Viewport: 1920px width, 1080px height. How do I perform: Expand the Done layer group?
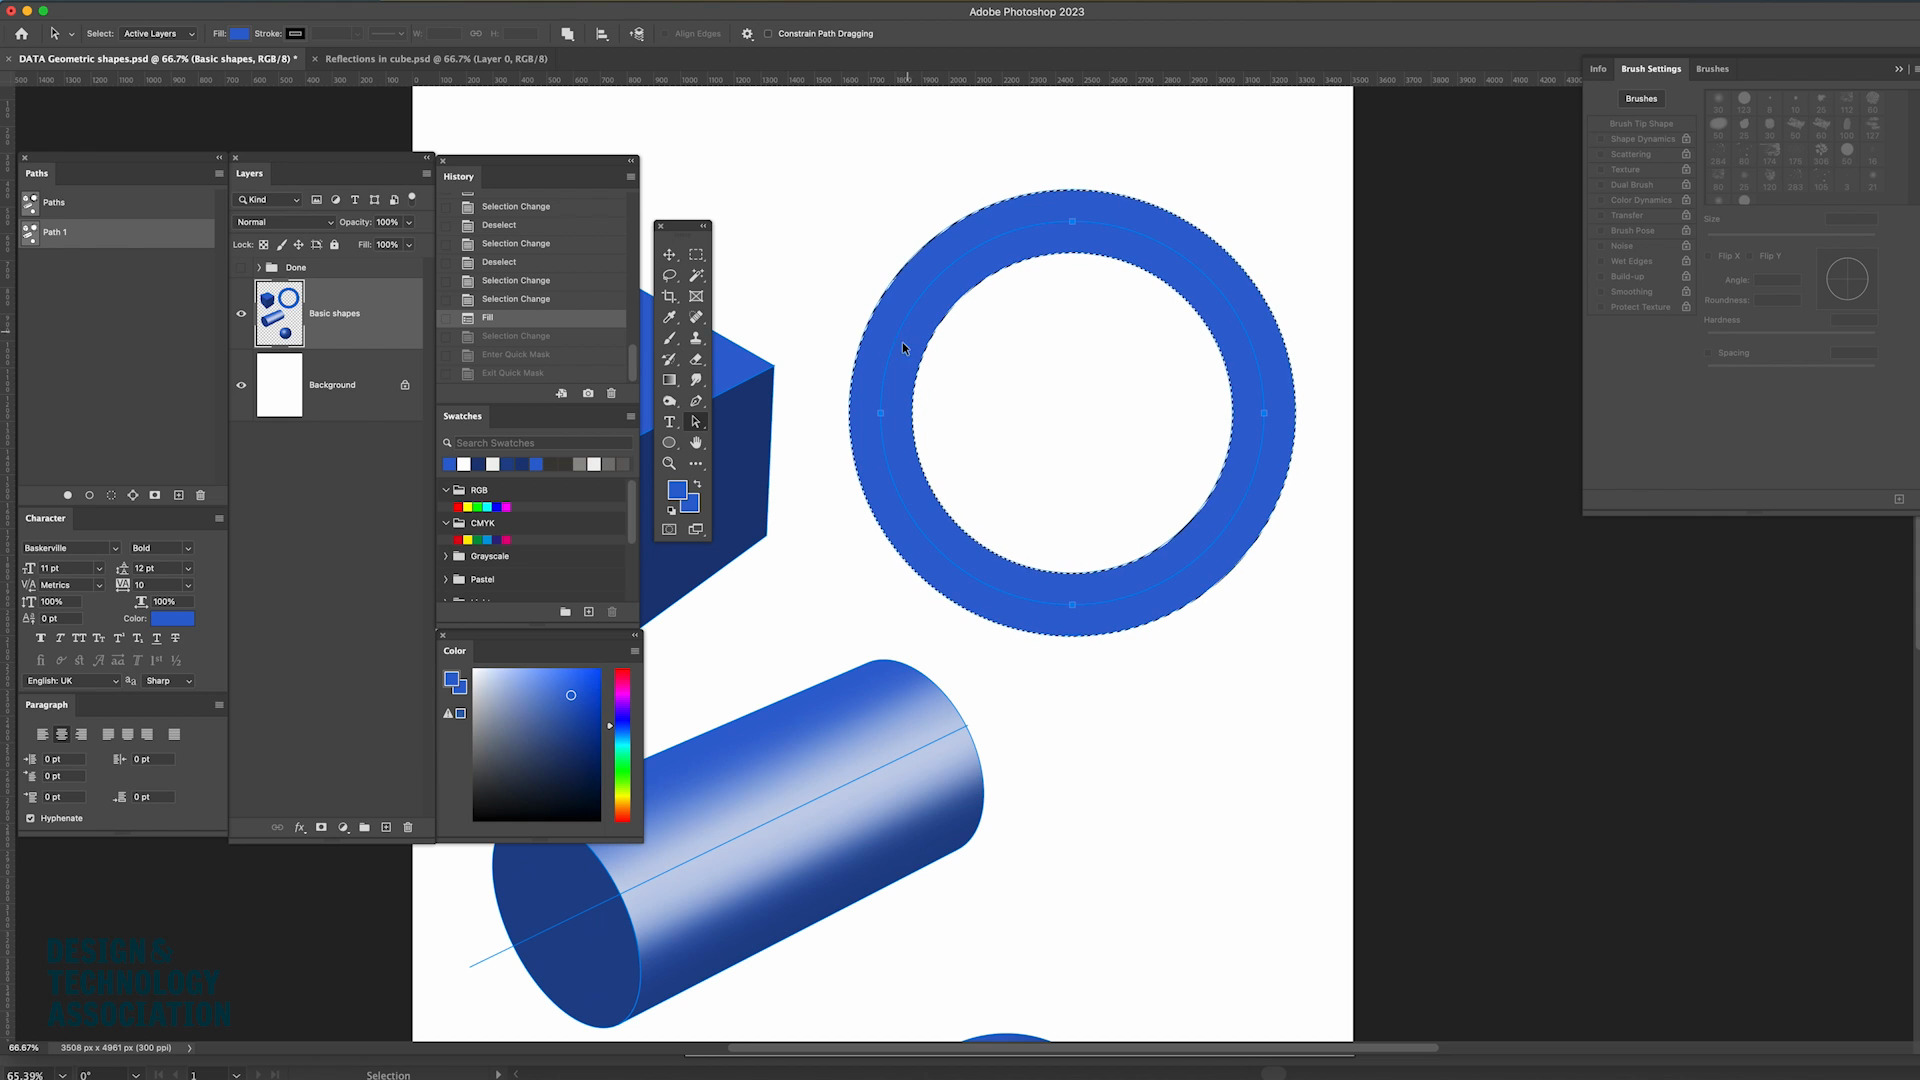(259, 268)
